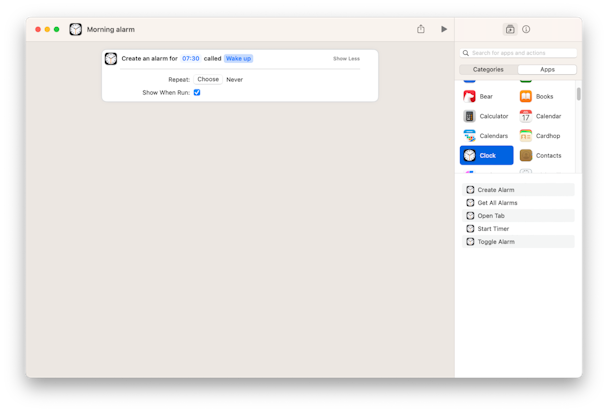Pick the Cardhop app

coord(540,136)
